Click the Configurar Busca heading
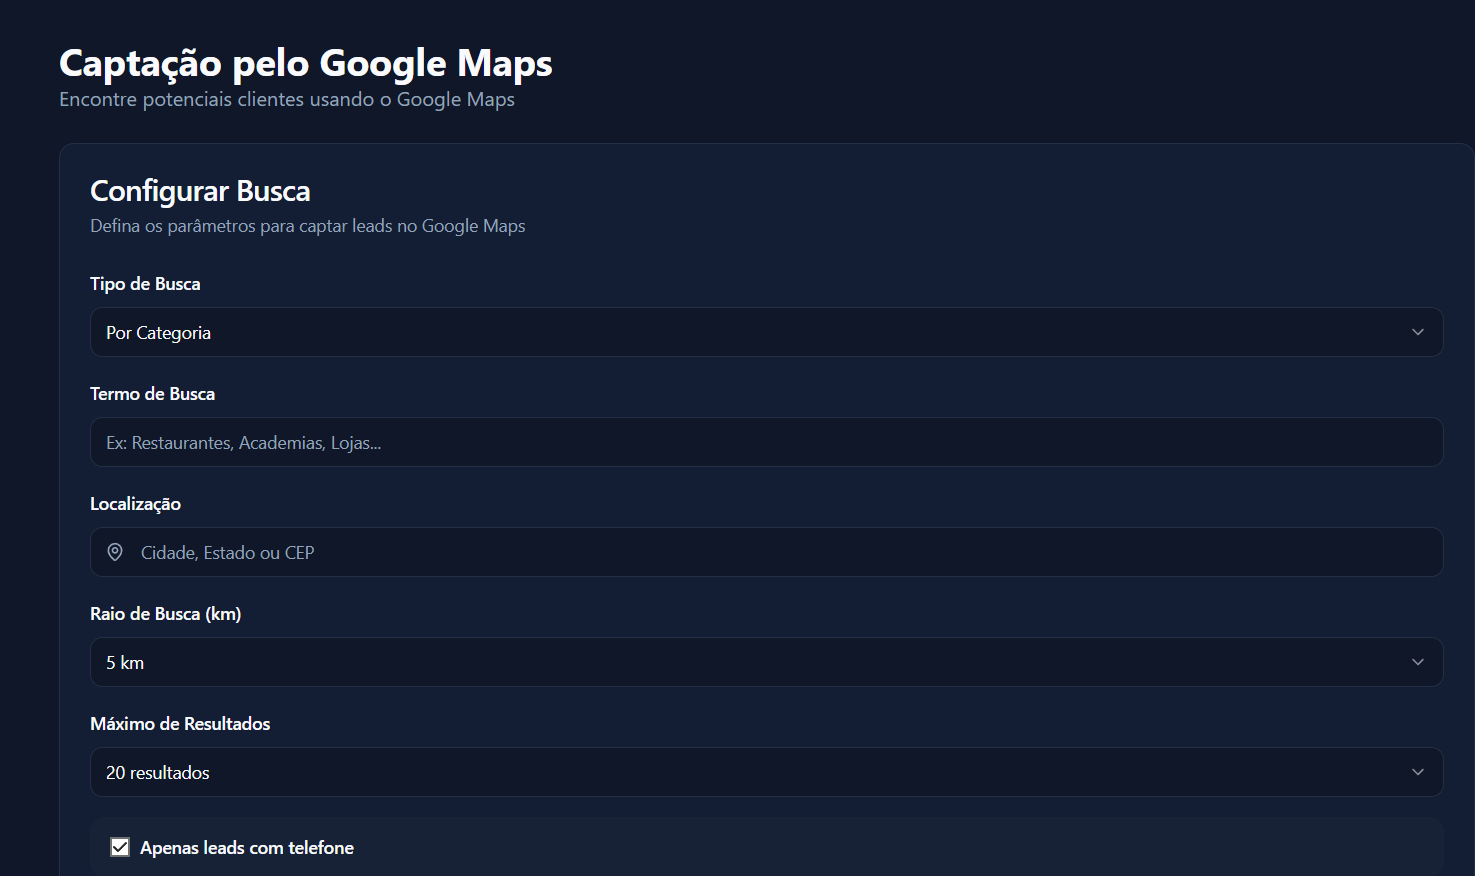Image resolution: width=1475 pixels, height=876 pixels. tap(200, 191)
